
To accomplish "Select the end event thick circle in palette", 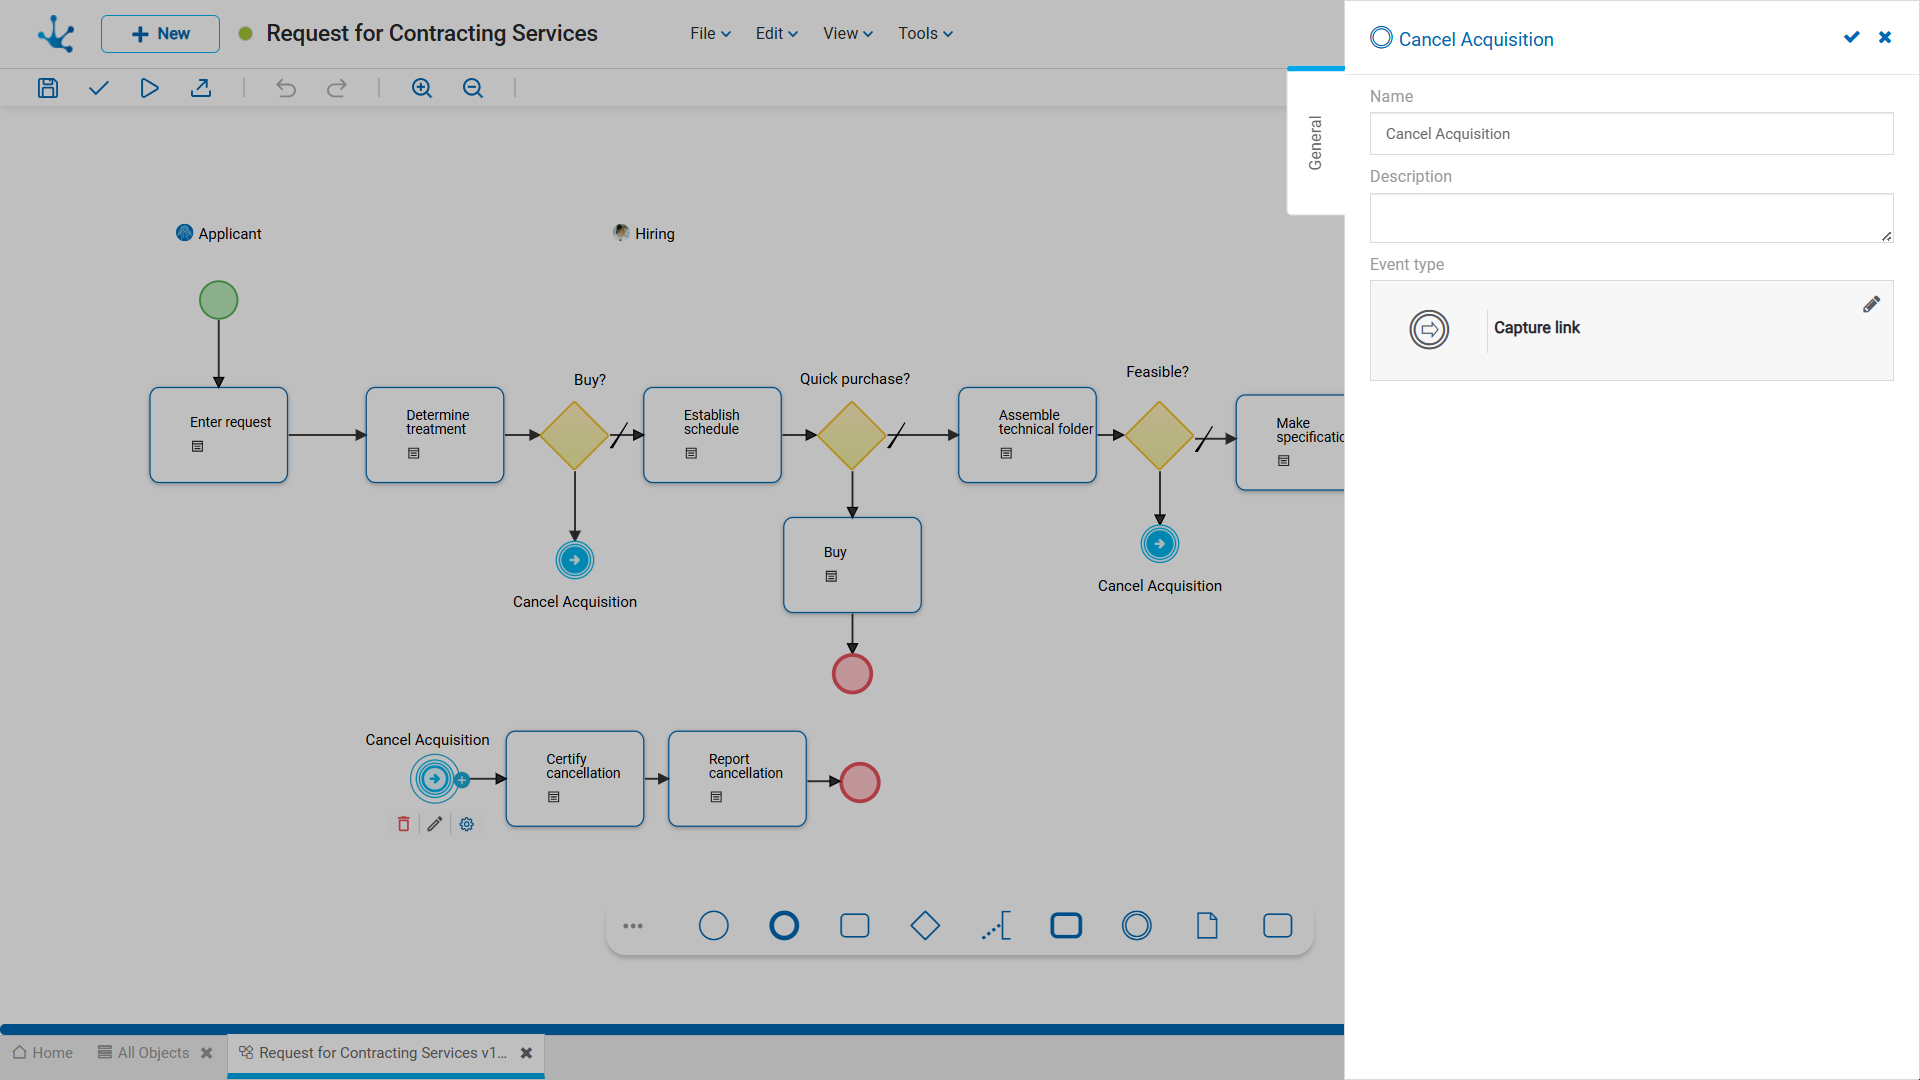I will pyautogui.click(x=784, y=926).
